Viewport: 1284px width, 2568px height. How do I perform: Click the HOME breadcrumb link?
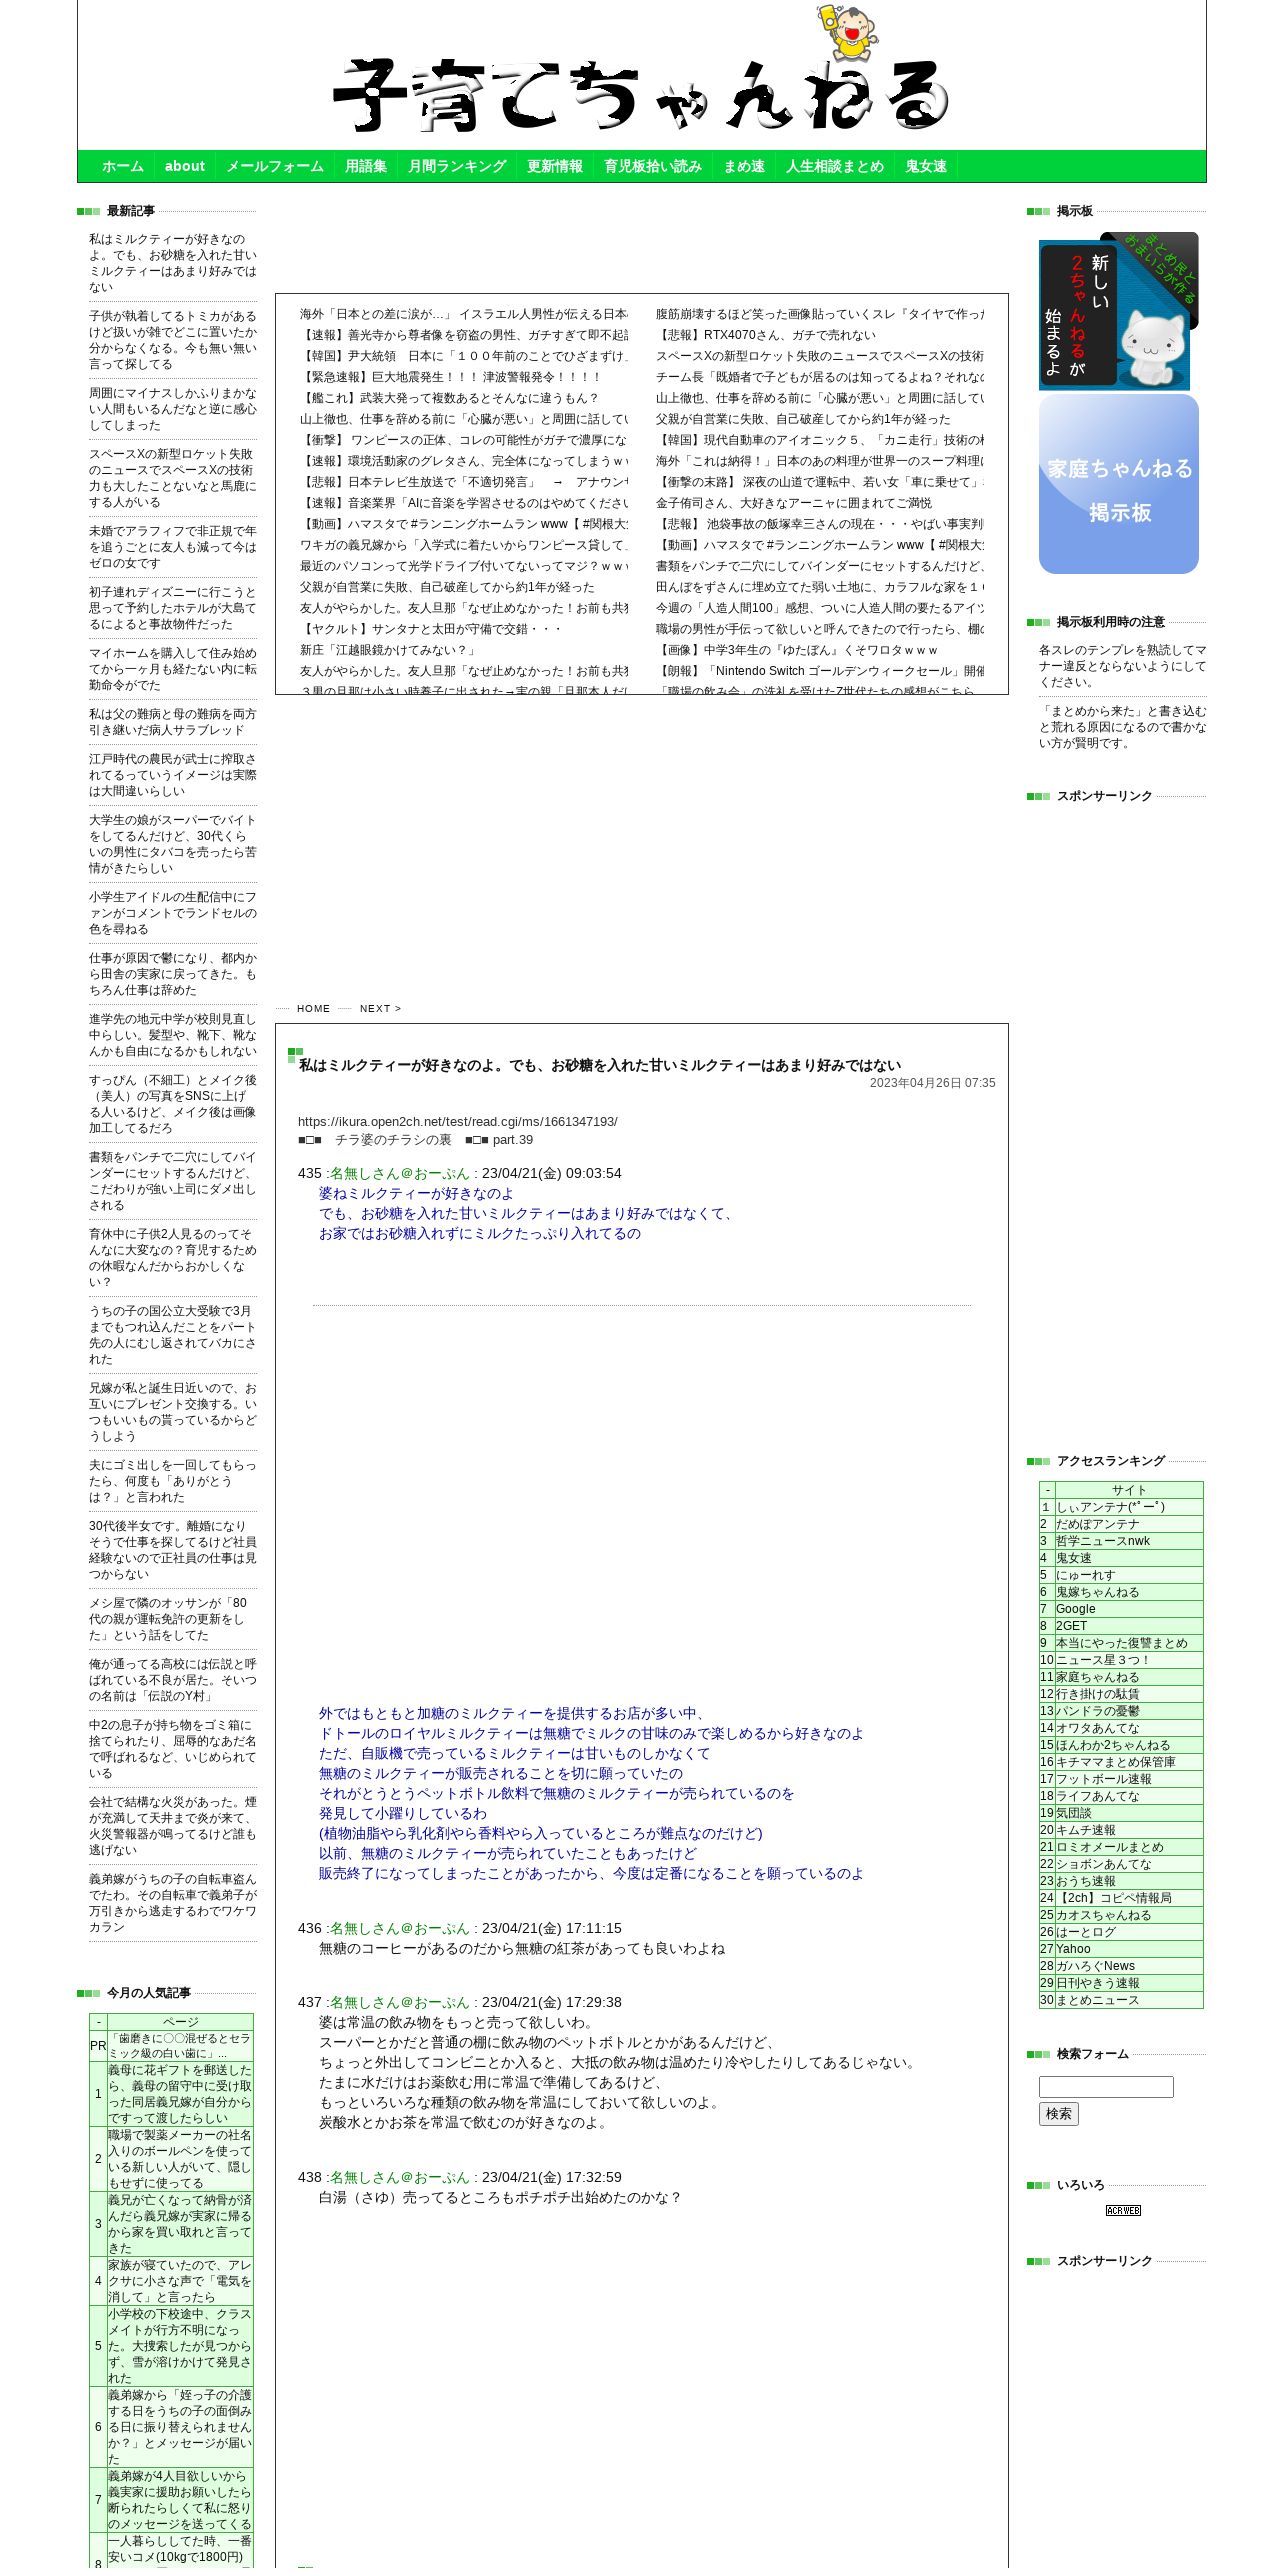pyautogui.click(x=313, y=1009)
